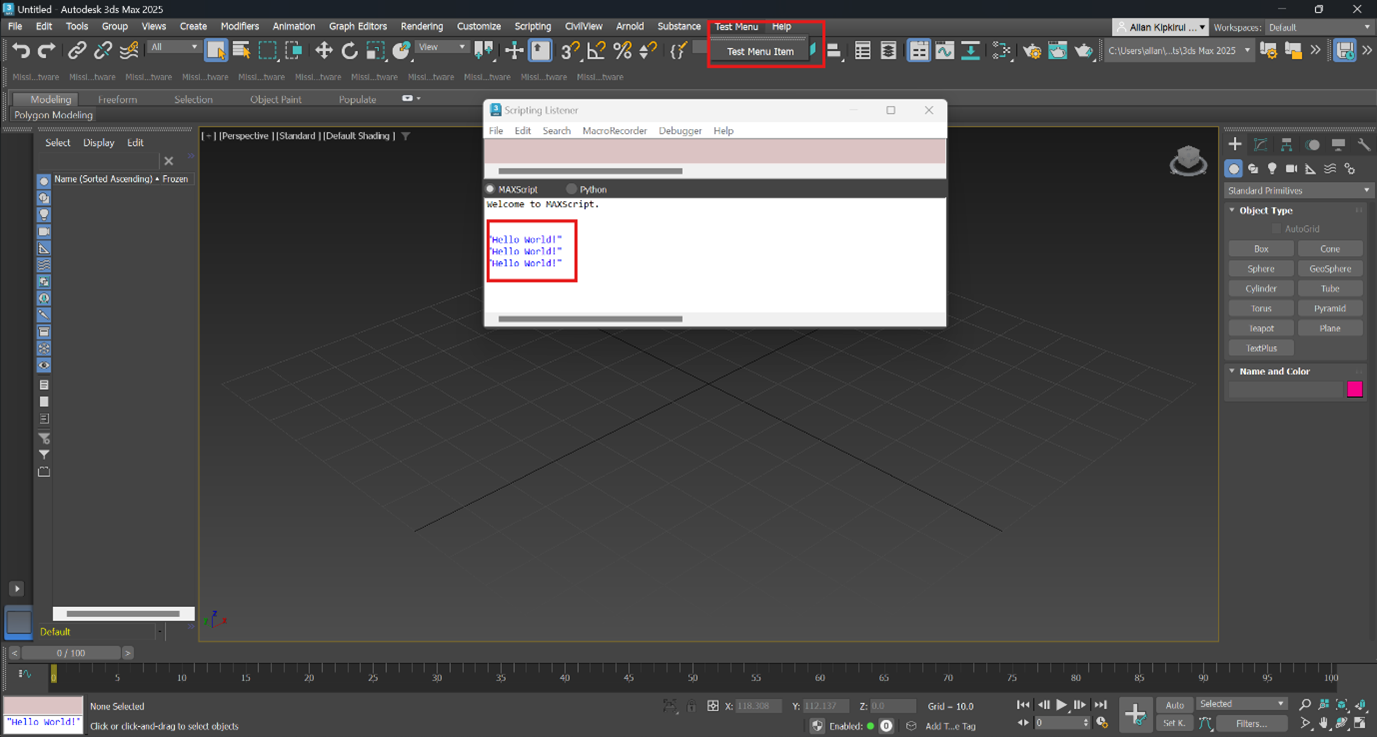Switch to the Object Paint ribbon tab

coord(276,99)
